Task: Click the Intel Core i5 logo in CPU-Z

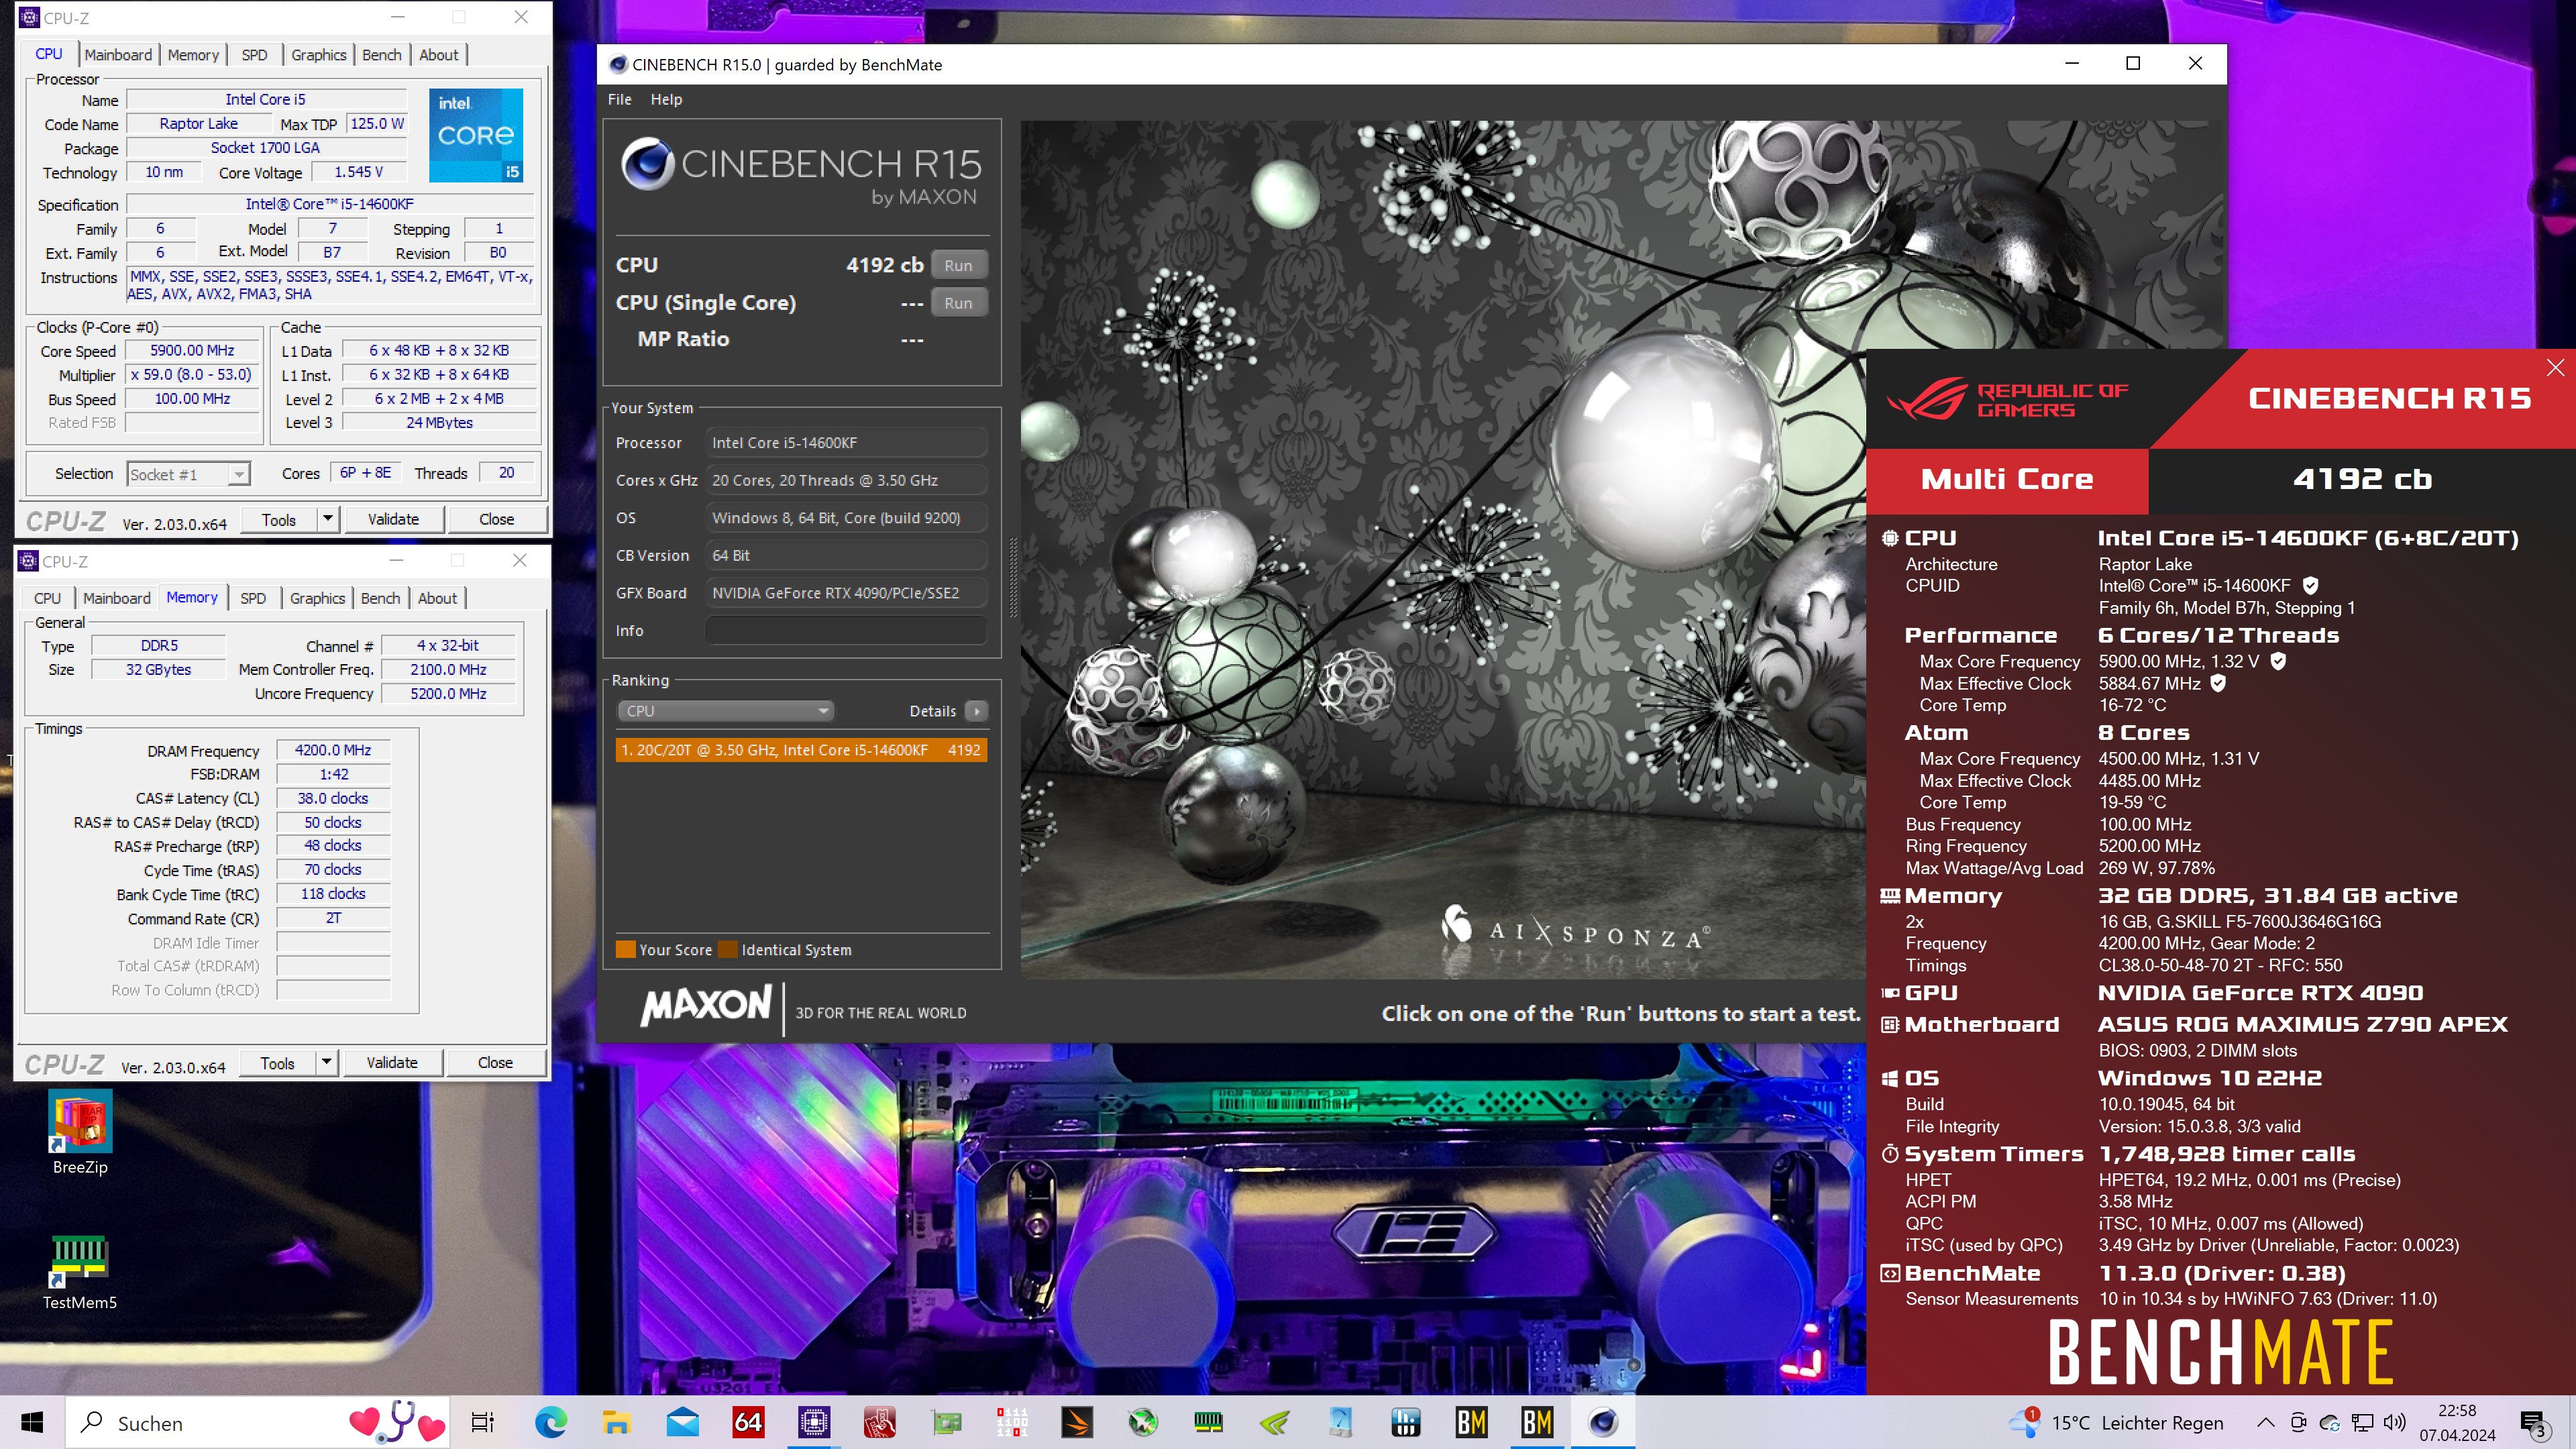Action: pos(476,135)
